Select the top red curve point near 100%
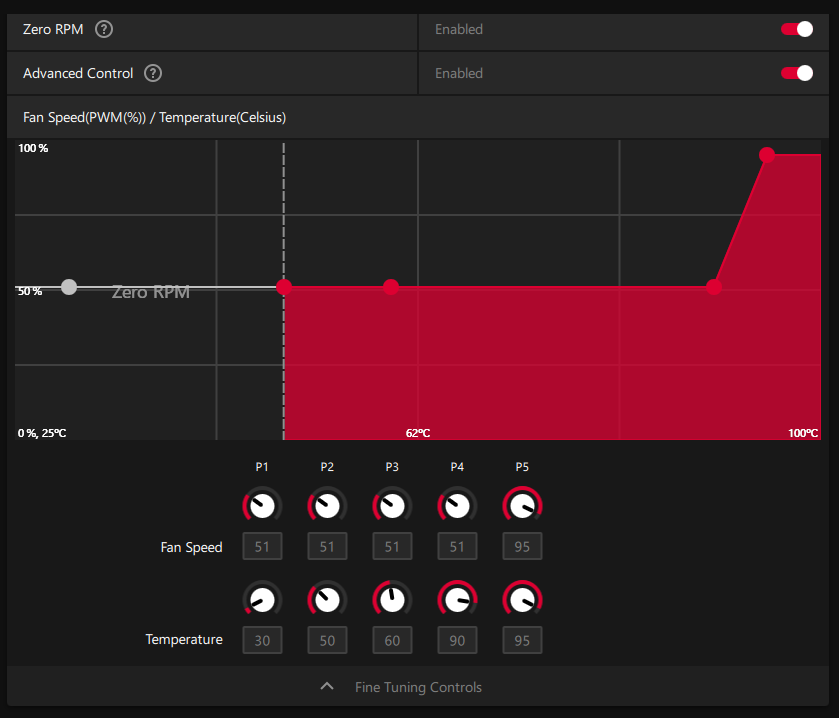This screenshot has width=839, height=718. click(x=767, y=155)
